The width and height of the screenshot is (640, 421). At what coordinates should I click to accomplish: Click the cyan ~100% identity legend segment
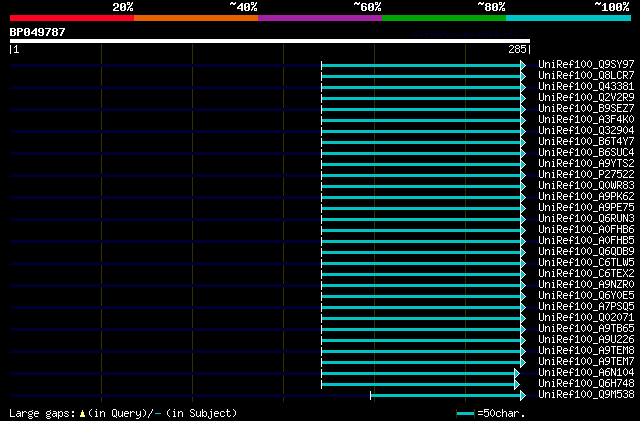569,18
